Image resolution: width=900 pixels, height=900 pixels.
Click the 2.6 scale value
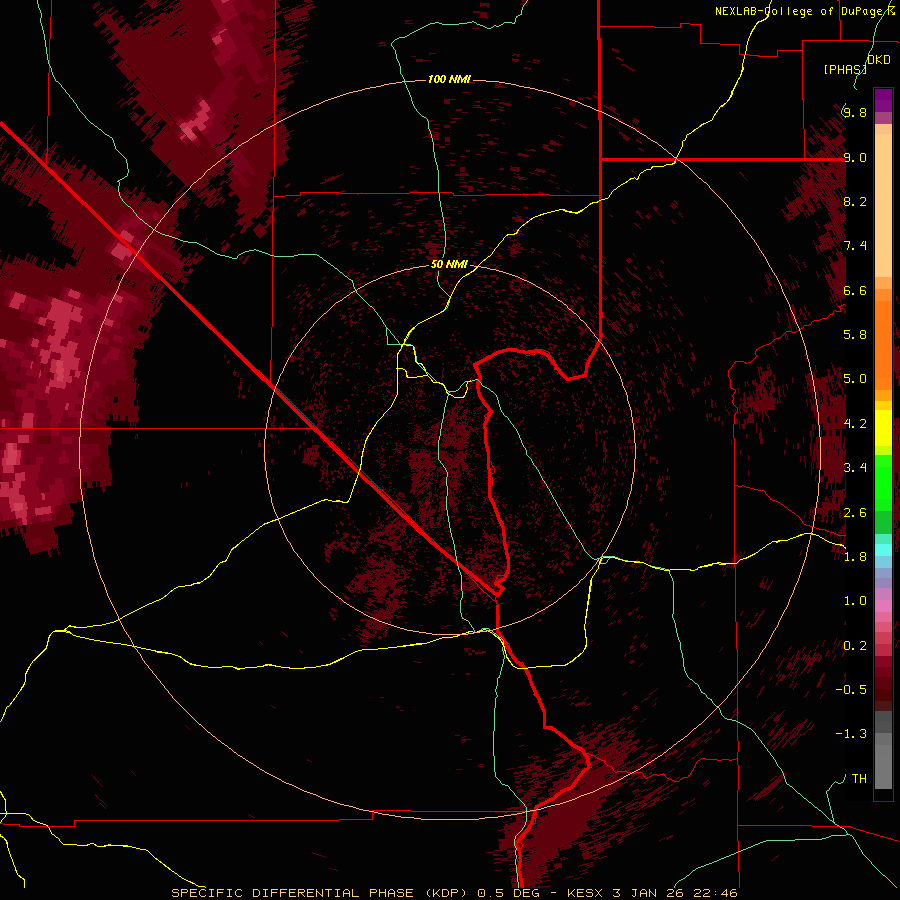point(855,513)
